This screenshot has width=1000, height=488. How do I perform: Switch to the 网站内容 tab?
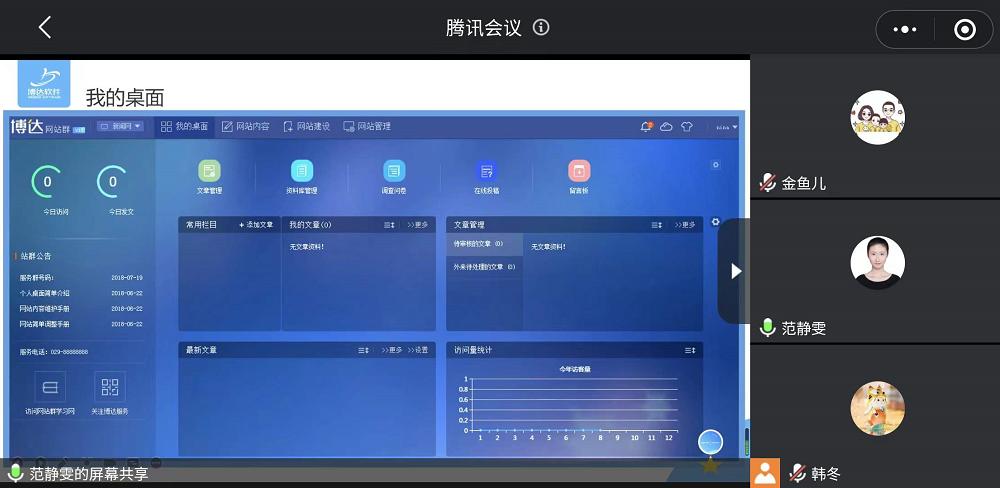pos(246,127)
